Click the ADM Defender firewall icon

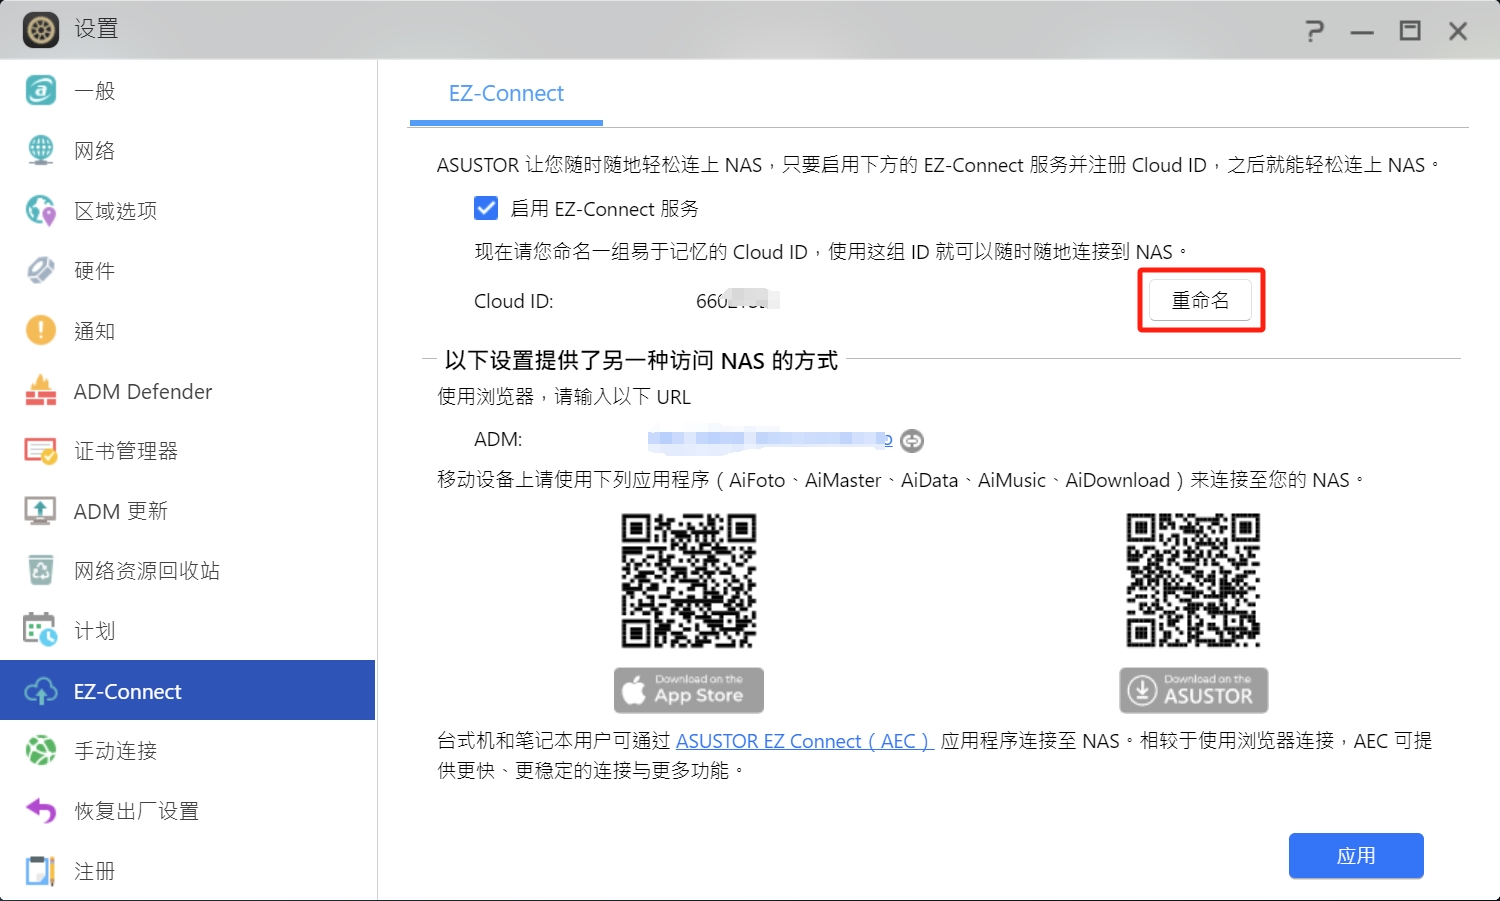(x=41, y=391)
